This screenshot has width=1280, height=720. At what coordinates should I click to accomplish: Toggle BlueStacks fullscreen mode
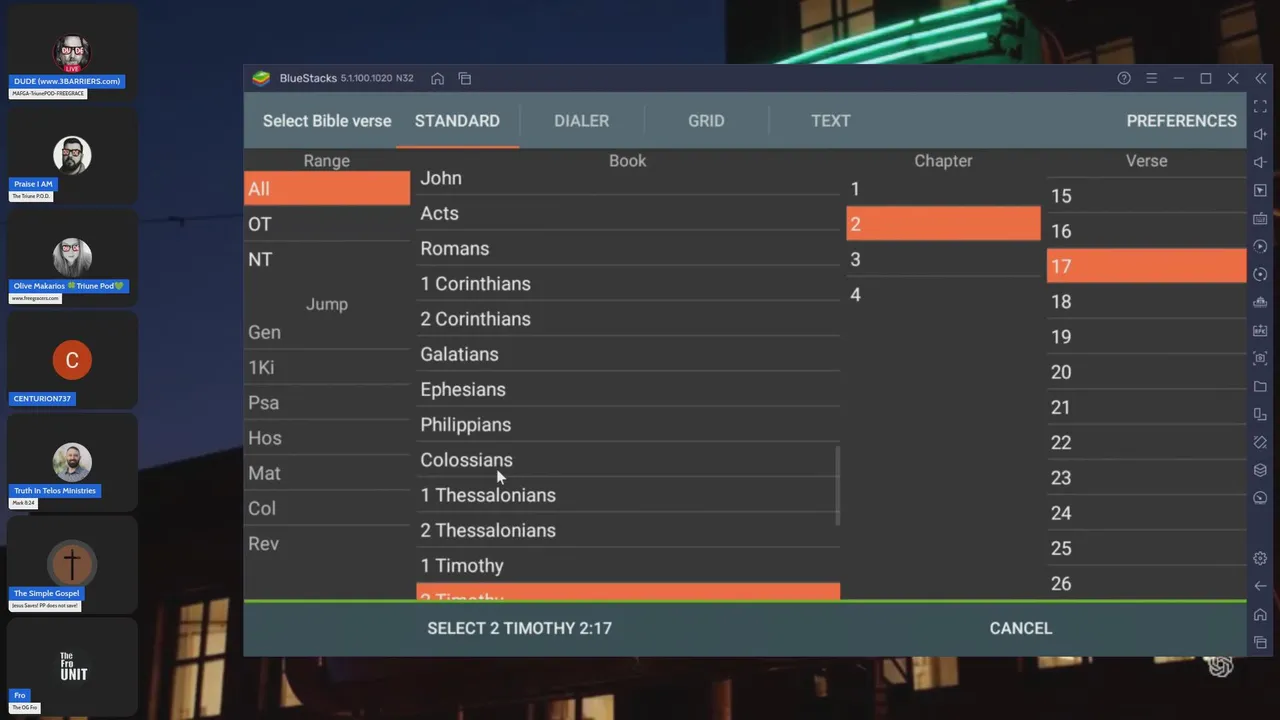[x=1260, y=106]
